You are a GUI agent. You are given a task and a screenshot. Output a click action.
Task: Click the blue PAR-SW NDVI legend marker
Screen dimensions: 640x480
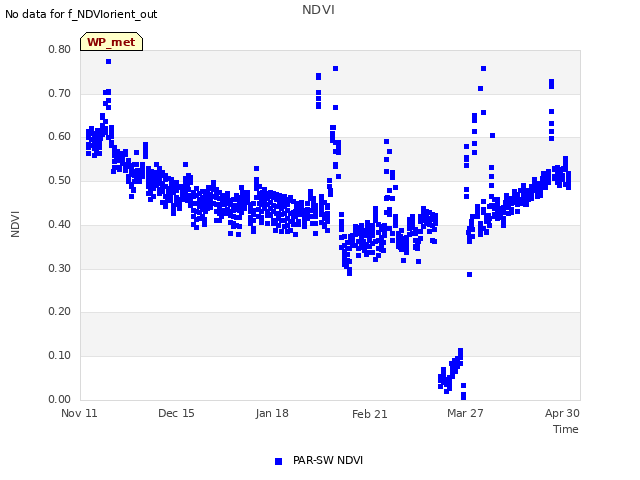[x=278, y=461]
